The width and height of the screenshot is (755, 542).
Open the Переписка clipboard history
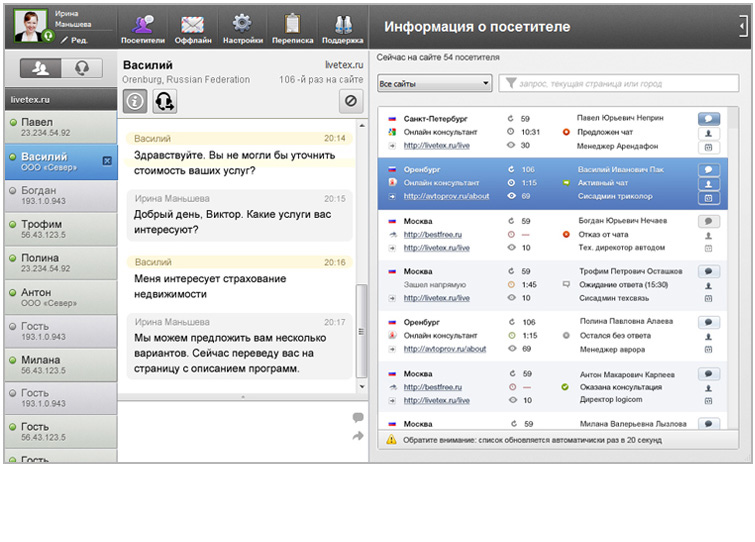click(x=291, y=27)
